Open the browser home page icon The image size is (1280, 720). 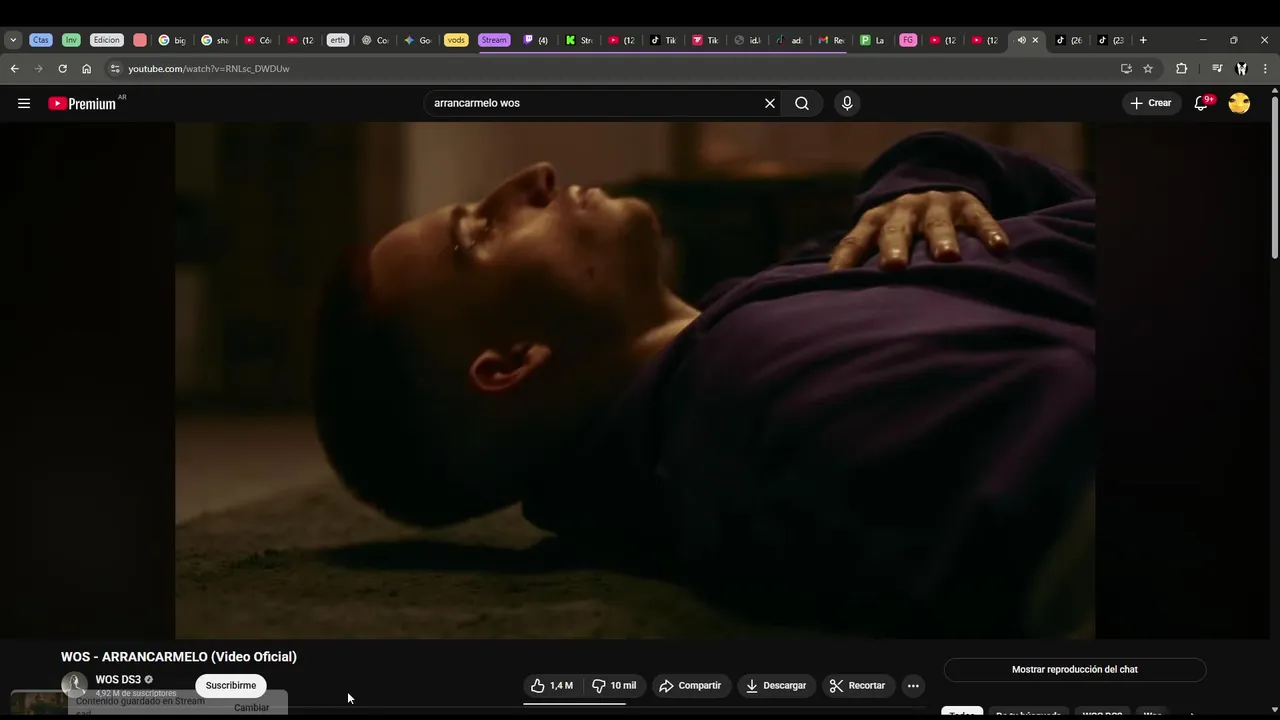pyautogui.click(x=87, y=68)
